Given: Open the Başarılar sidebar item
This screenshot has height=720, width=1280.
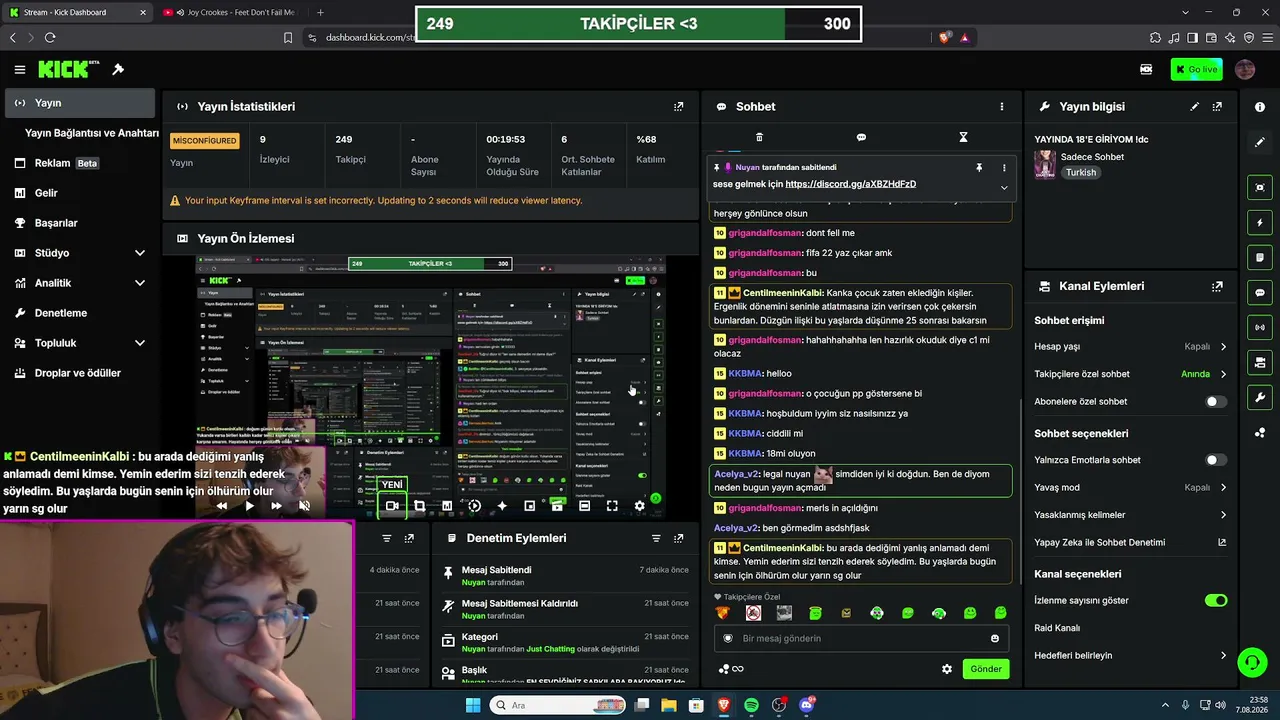Looking at the screenshot, I should click(82, 223).
